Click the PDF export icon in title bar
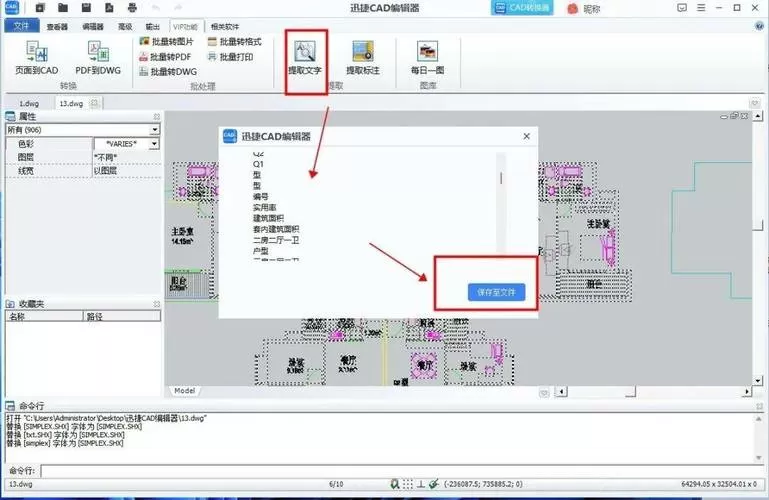This screenshot has height=500, width=769. click(x=109, y=8)
